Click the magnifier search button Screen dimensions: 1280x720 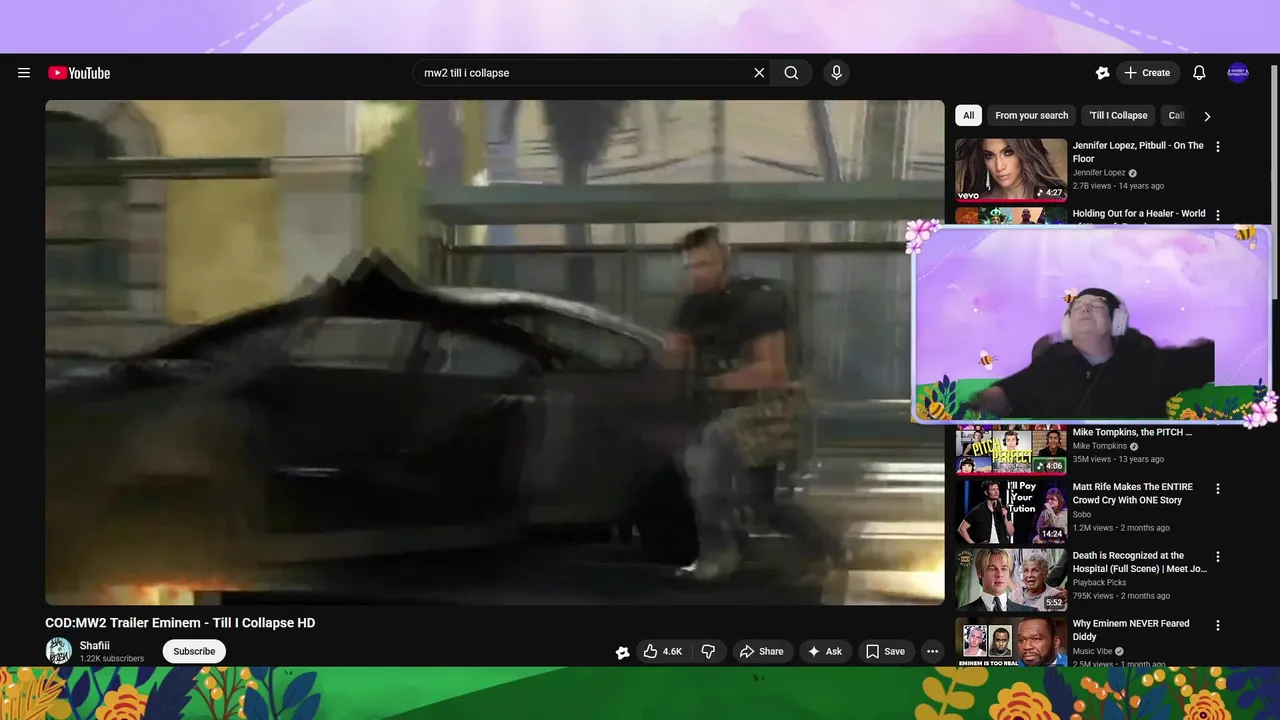coord(791,73)
